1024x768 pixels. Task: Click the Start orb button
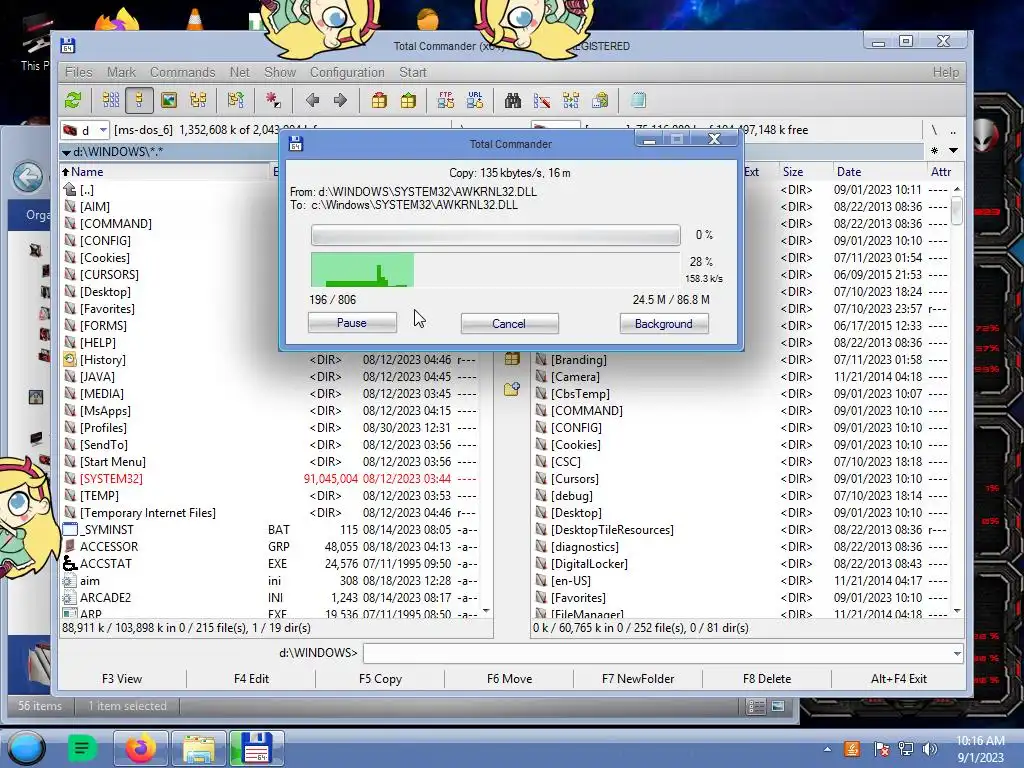(x=26, y=748)
